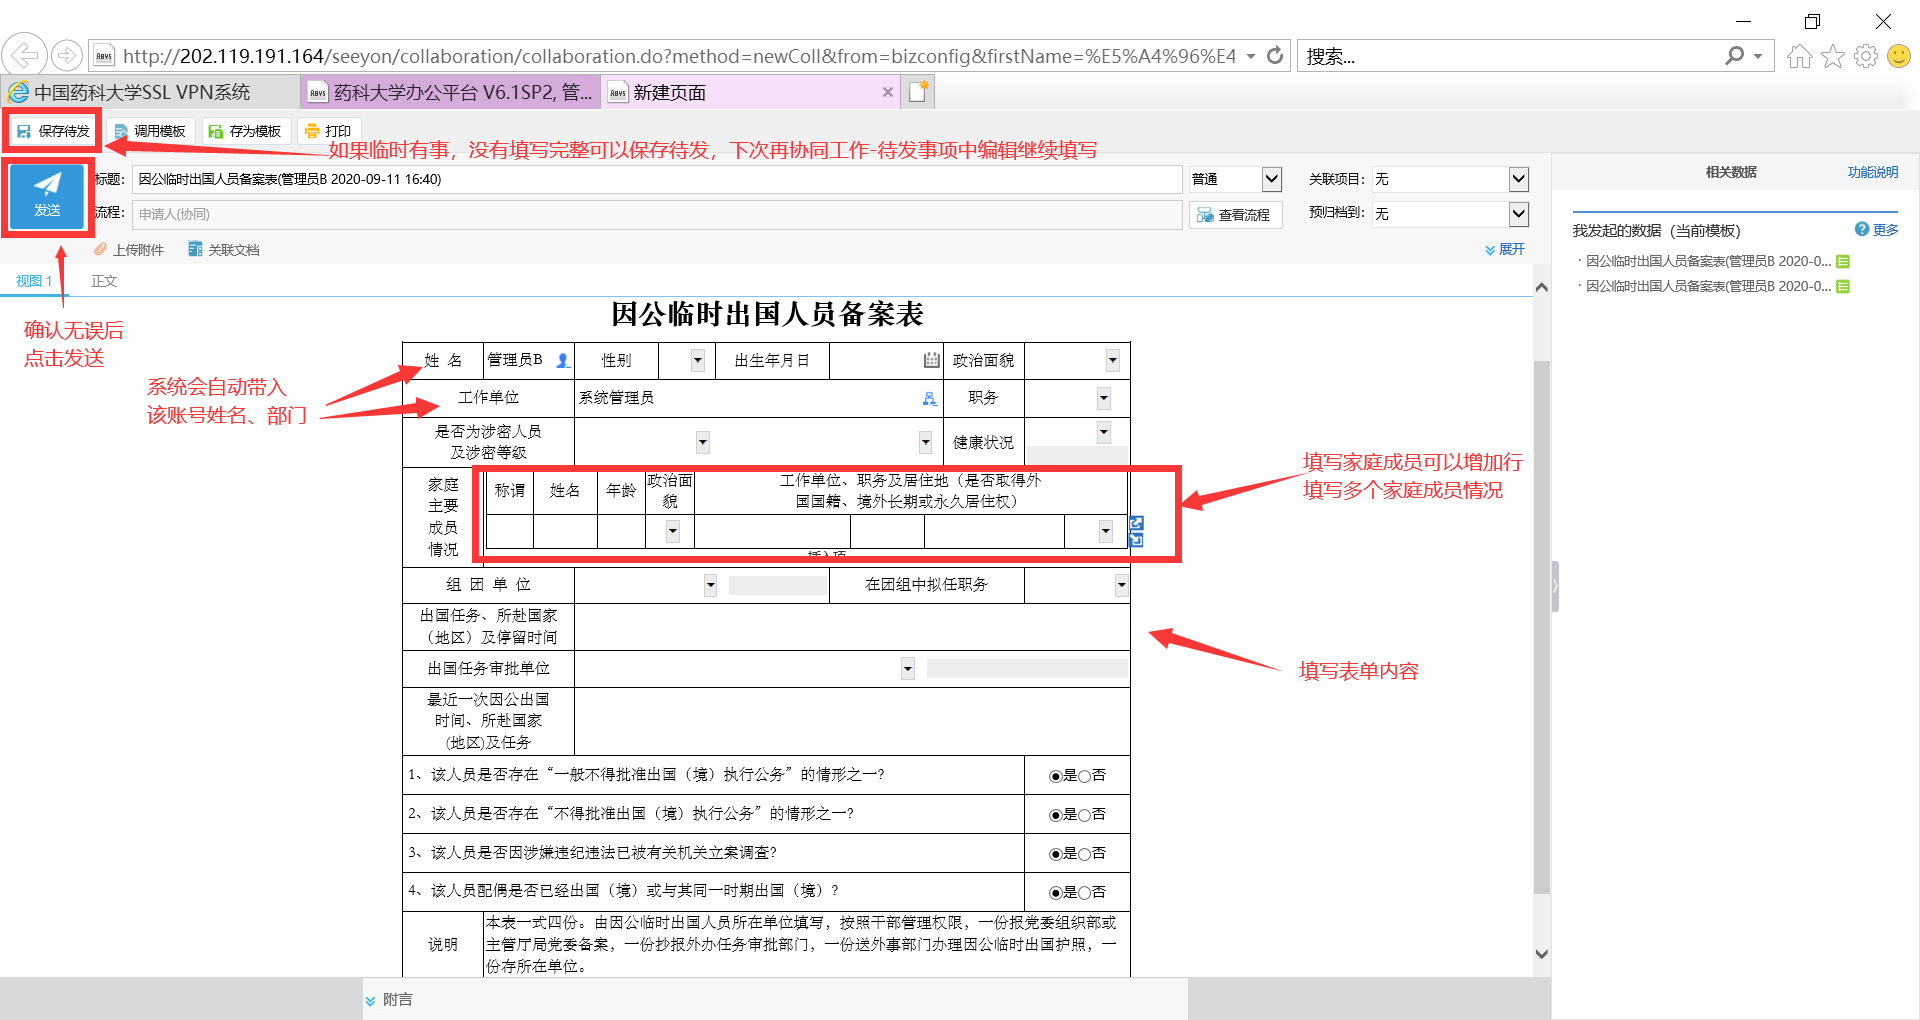Image resolution: width=1920 pixels, height=1020 pixels.
Task: Expand the 关联项目 dropdown
Action: click(x=1518, y=179)
